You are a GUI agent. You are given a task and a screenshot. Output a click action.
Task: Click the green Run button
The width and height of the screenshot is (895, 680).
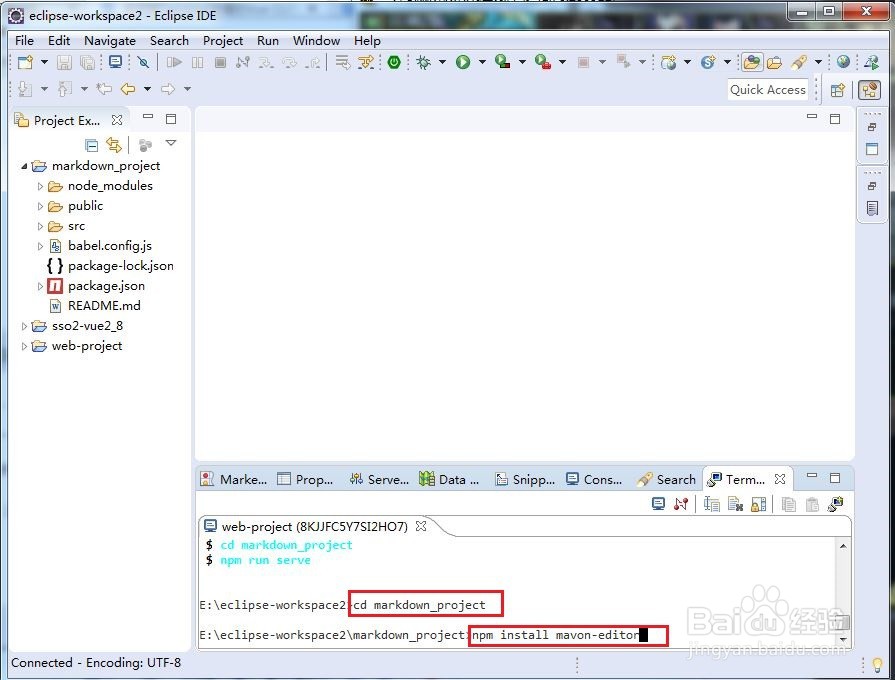coord(463,62)
